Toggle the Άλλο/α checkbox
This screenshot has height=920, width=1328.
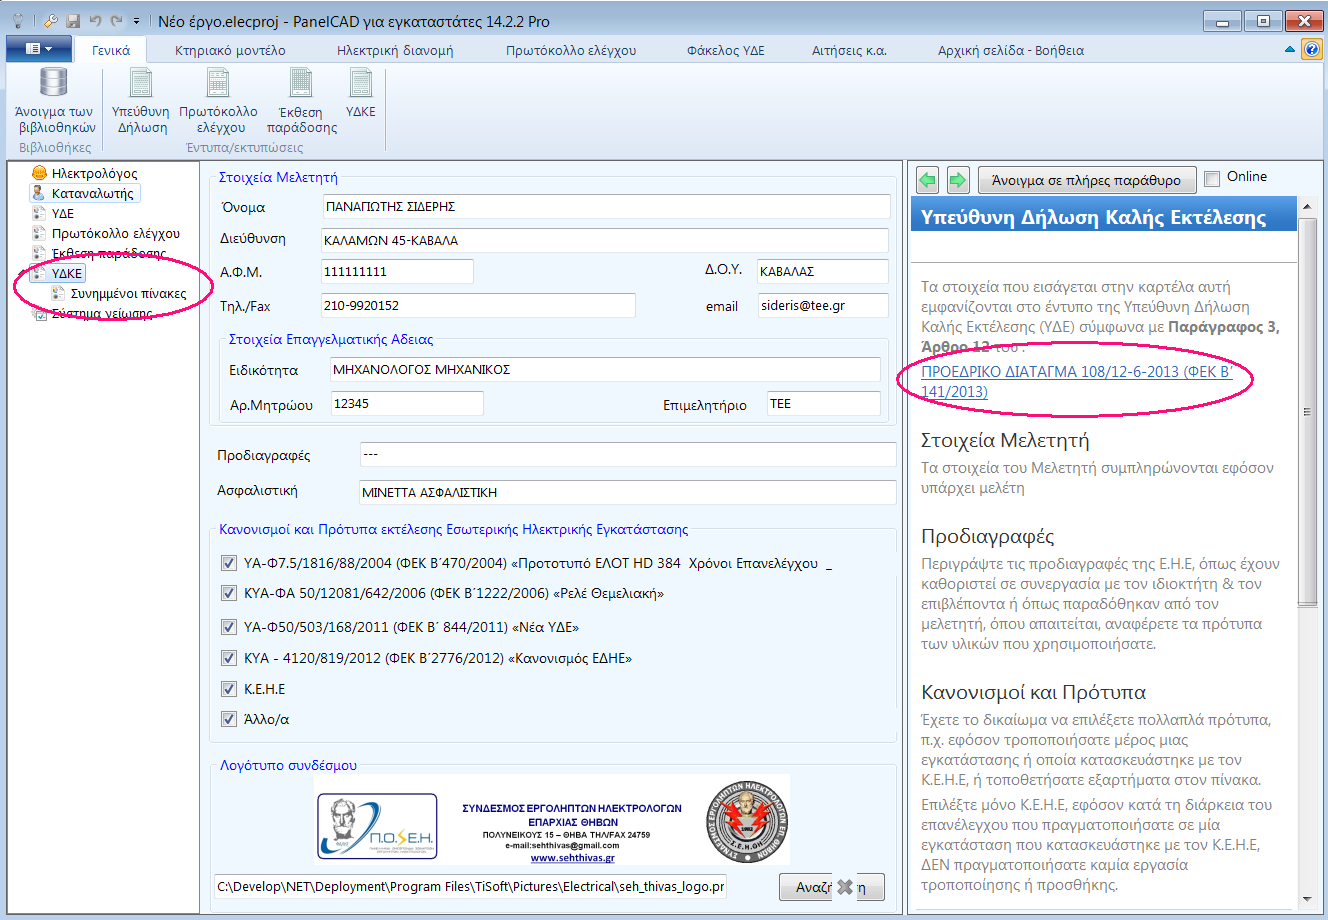pos(229,719)
